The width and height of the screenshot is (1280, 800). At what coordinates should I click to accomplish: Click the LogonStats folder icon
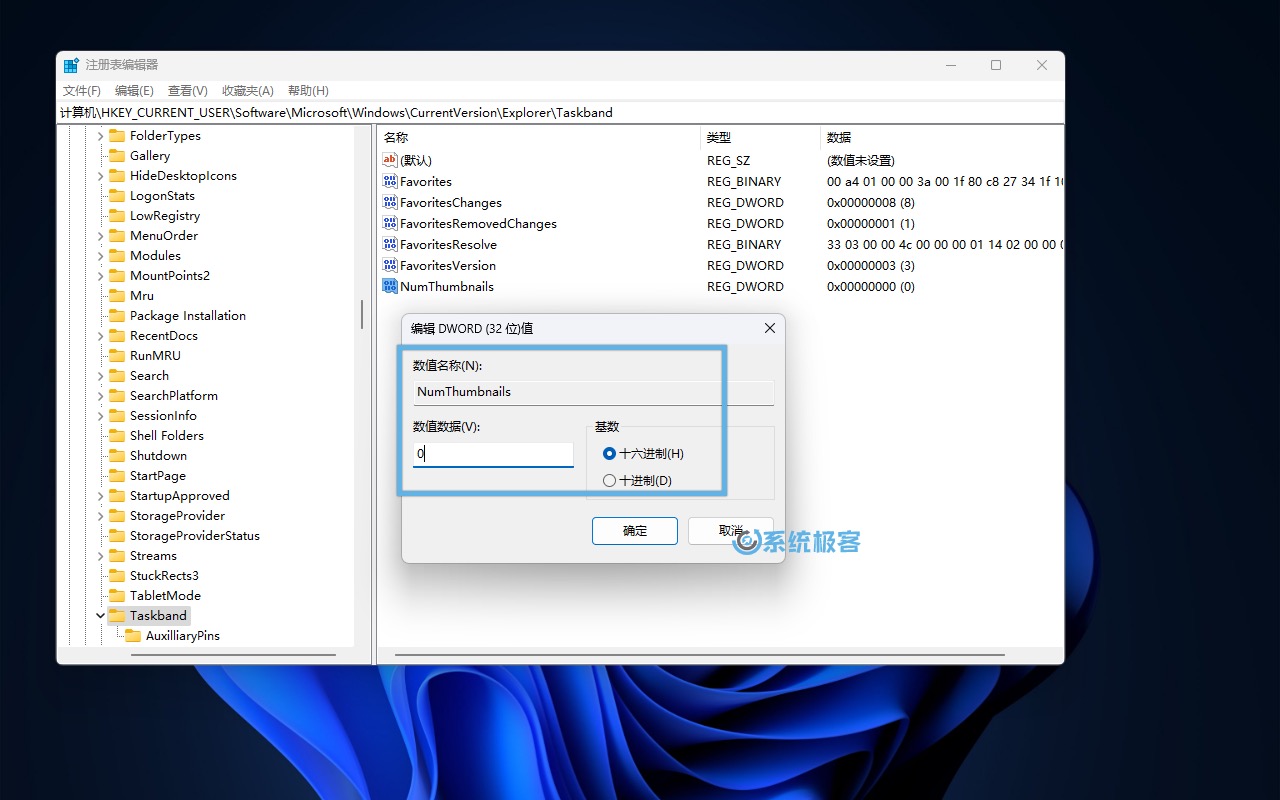click(117, 196)
